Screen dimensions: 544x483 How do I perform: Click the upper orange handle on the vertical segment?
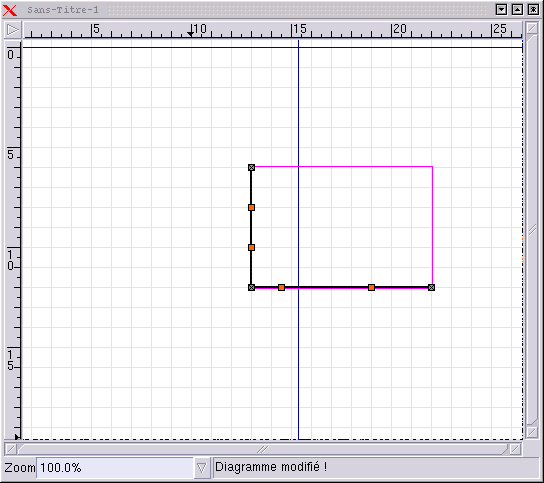pos(252,207)
